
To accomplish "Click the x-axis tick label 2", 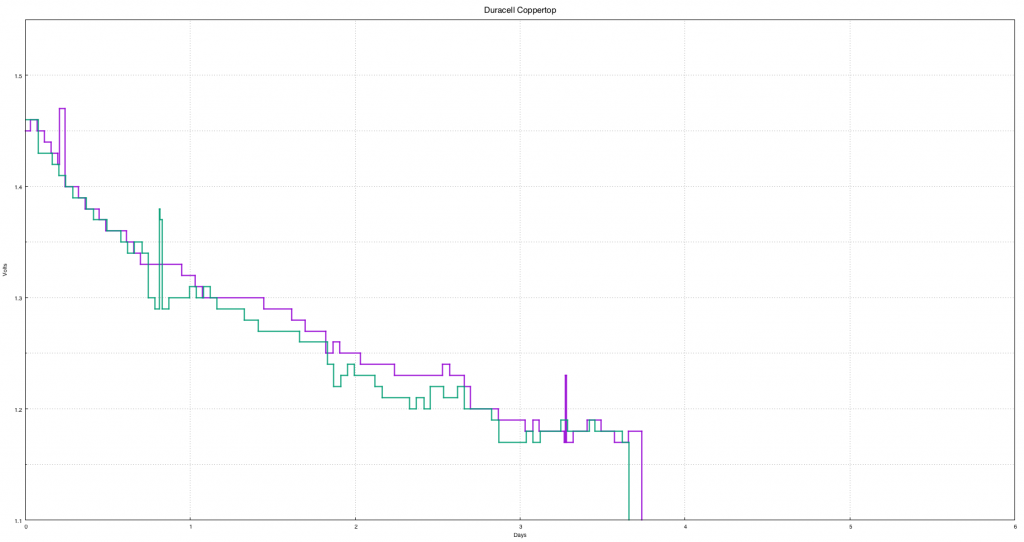I will (x=355, y=526).
